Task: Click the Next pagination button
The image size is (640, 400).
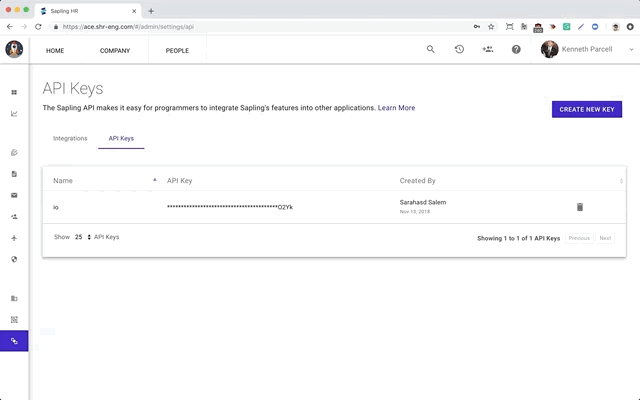Action: [605, 238]
